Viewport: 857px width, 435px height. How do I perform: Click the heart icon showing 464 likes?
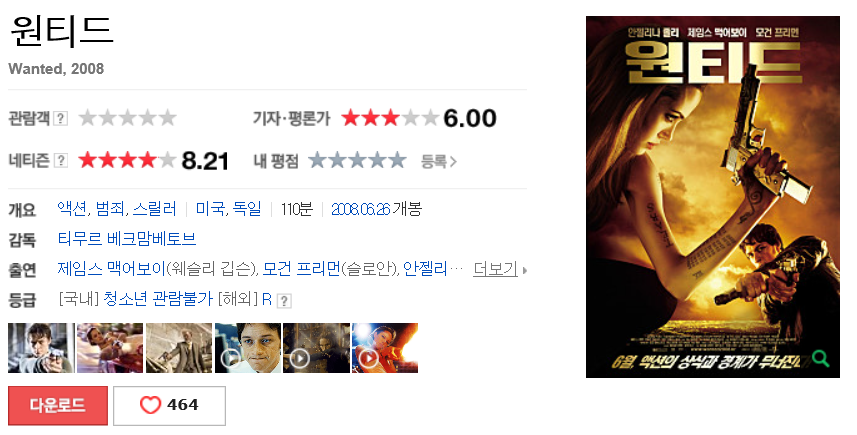click(150, 405)
